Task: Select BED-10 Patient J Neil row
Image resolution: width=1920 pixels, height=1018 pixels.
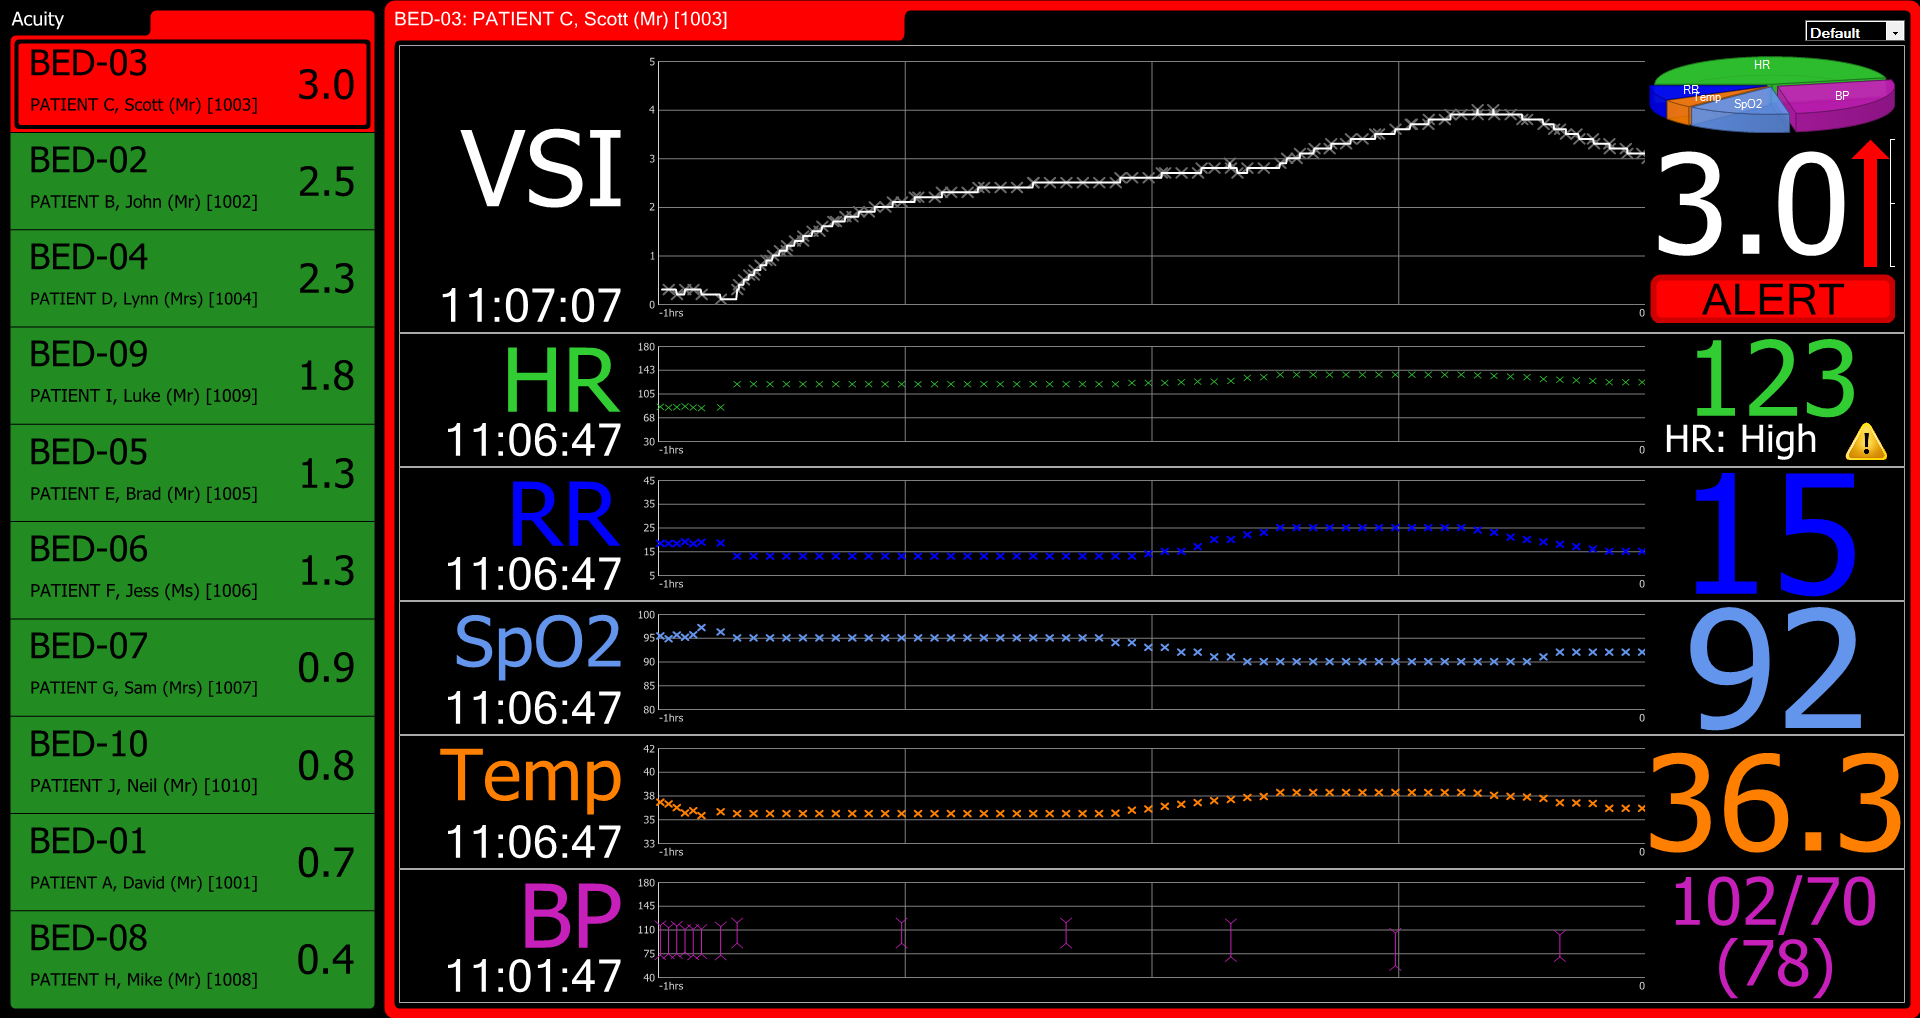Action: click(192, 764)
